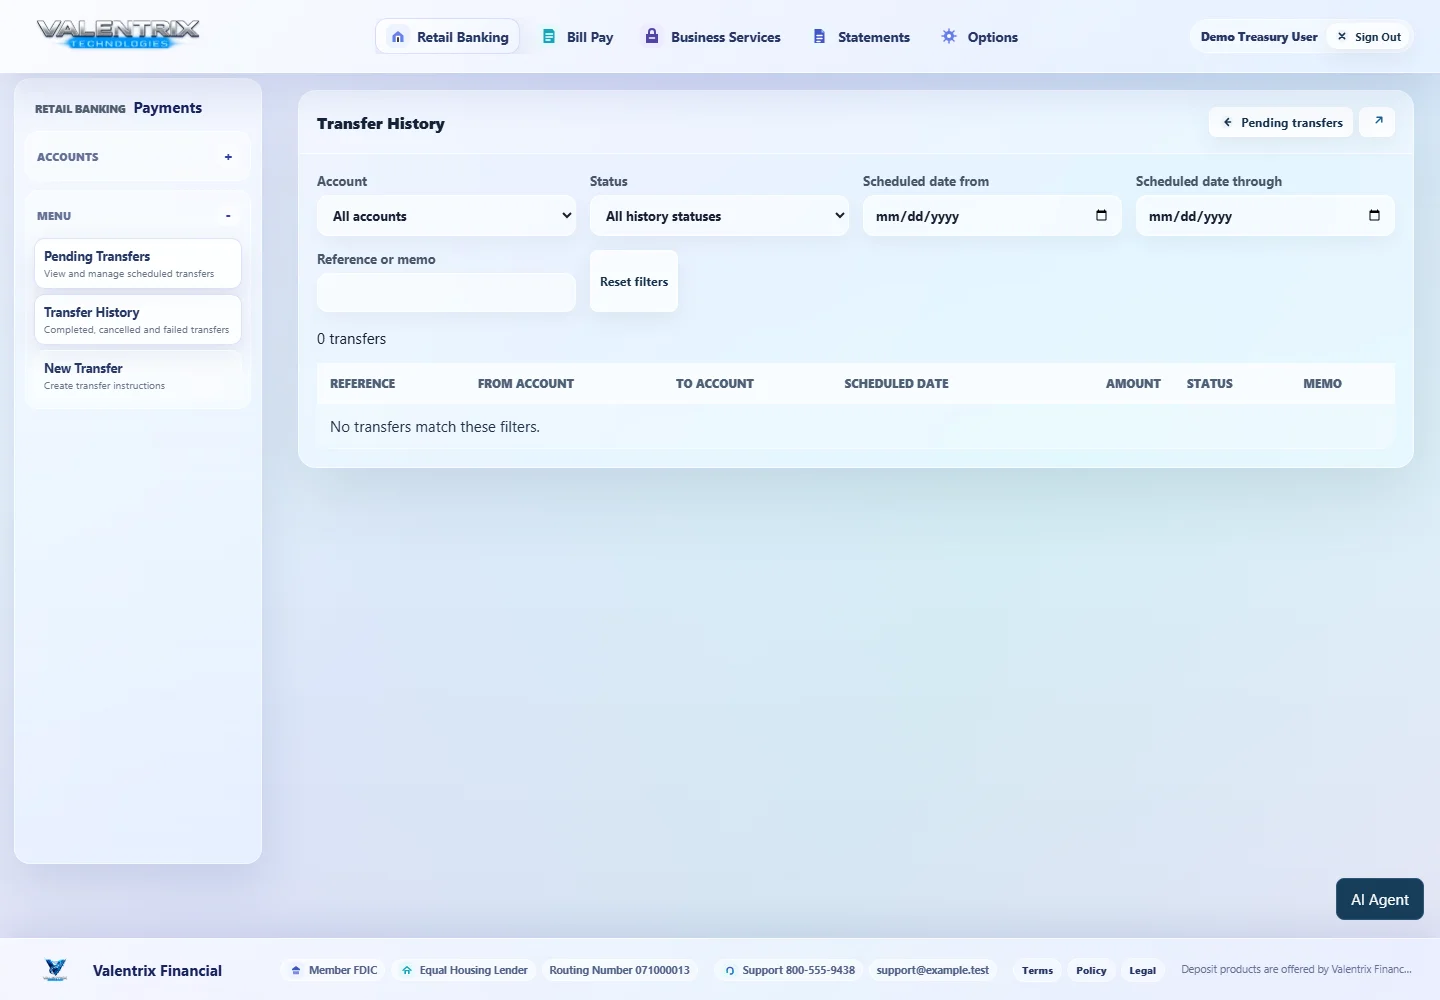Screen dimensions: 1440x1000
Task: Click the Member FDIC badge
Action: click(334, 970)
